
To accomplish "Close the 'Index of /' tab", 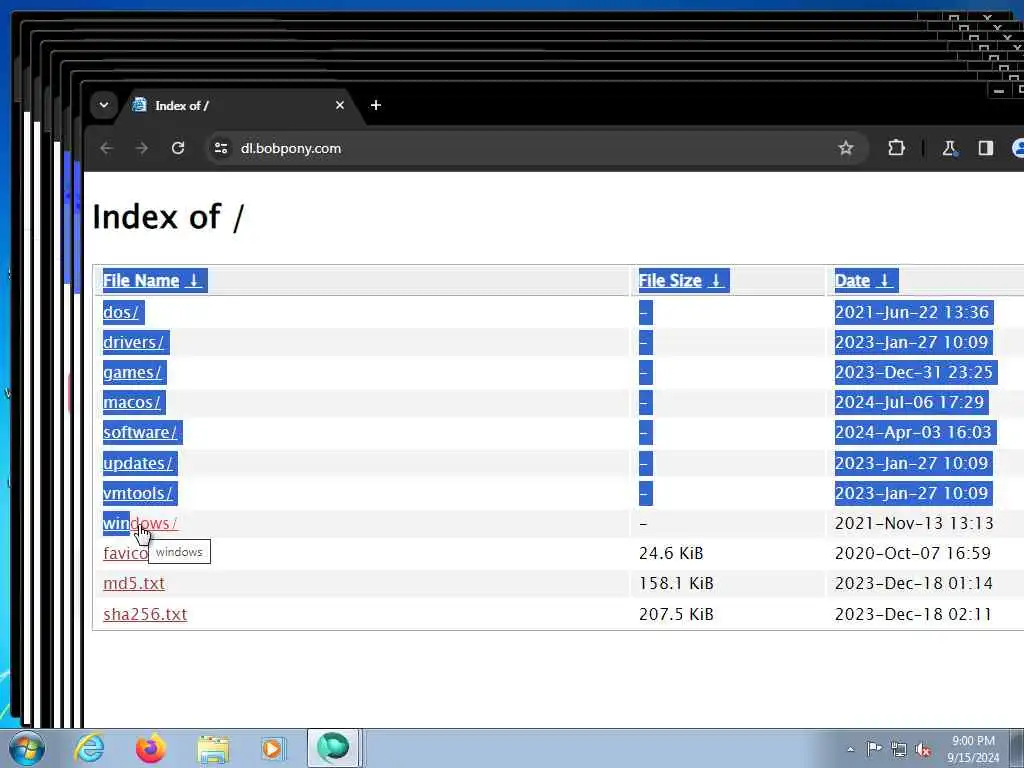I will (x=340, y=105).
